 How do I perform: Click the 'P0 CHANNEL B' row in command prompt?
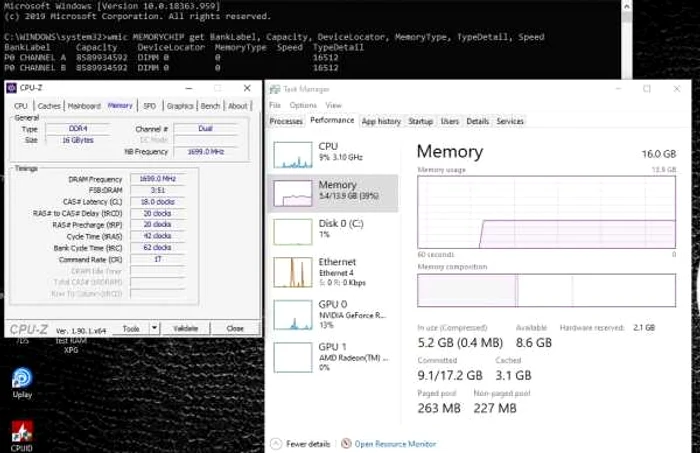coord(171,68)
